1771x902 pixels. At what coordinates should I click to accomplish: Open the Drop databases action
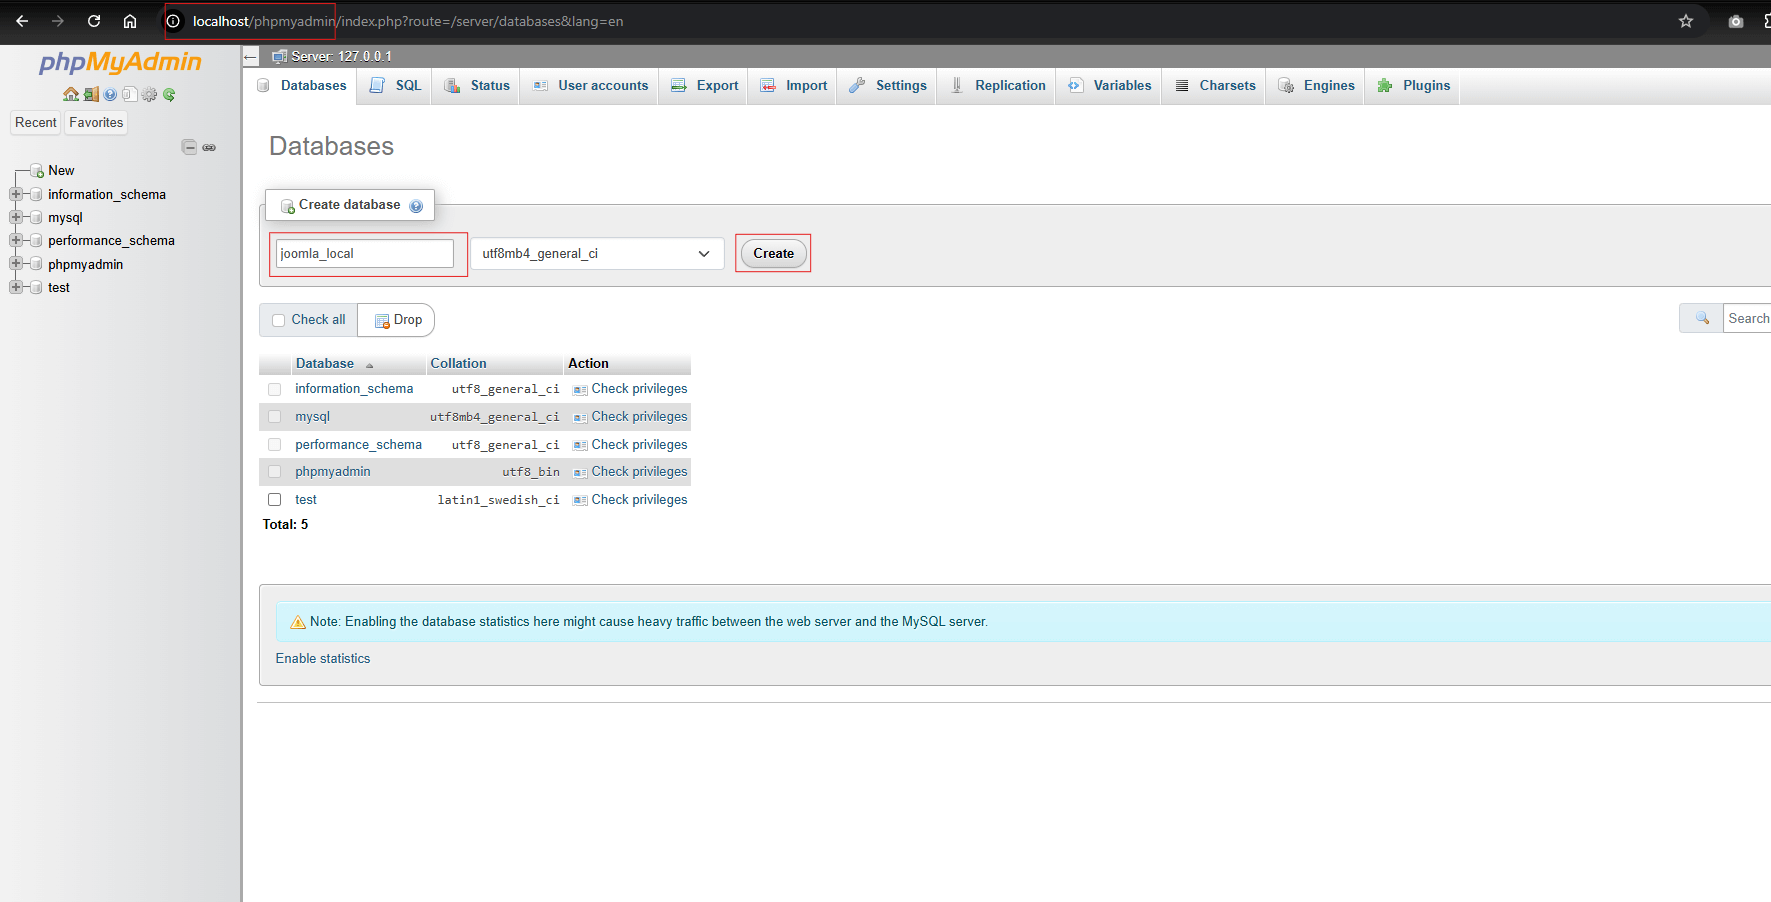point(395,320)
